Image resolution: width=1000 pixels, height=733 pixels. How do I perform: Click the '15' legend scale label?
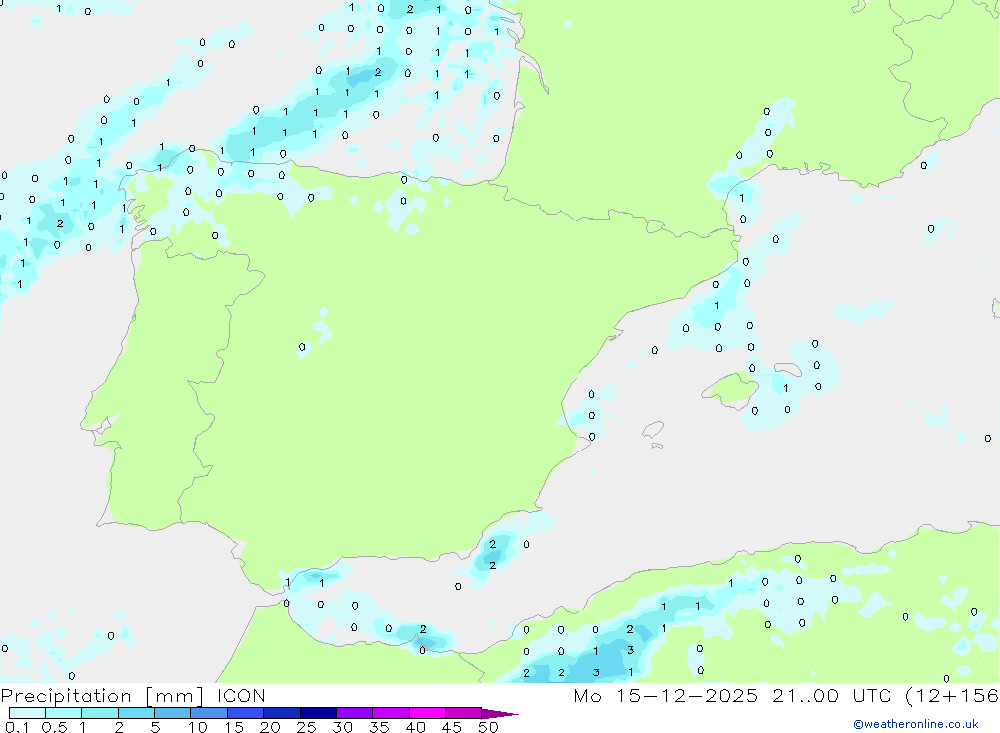tap(234, 727)
